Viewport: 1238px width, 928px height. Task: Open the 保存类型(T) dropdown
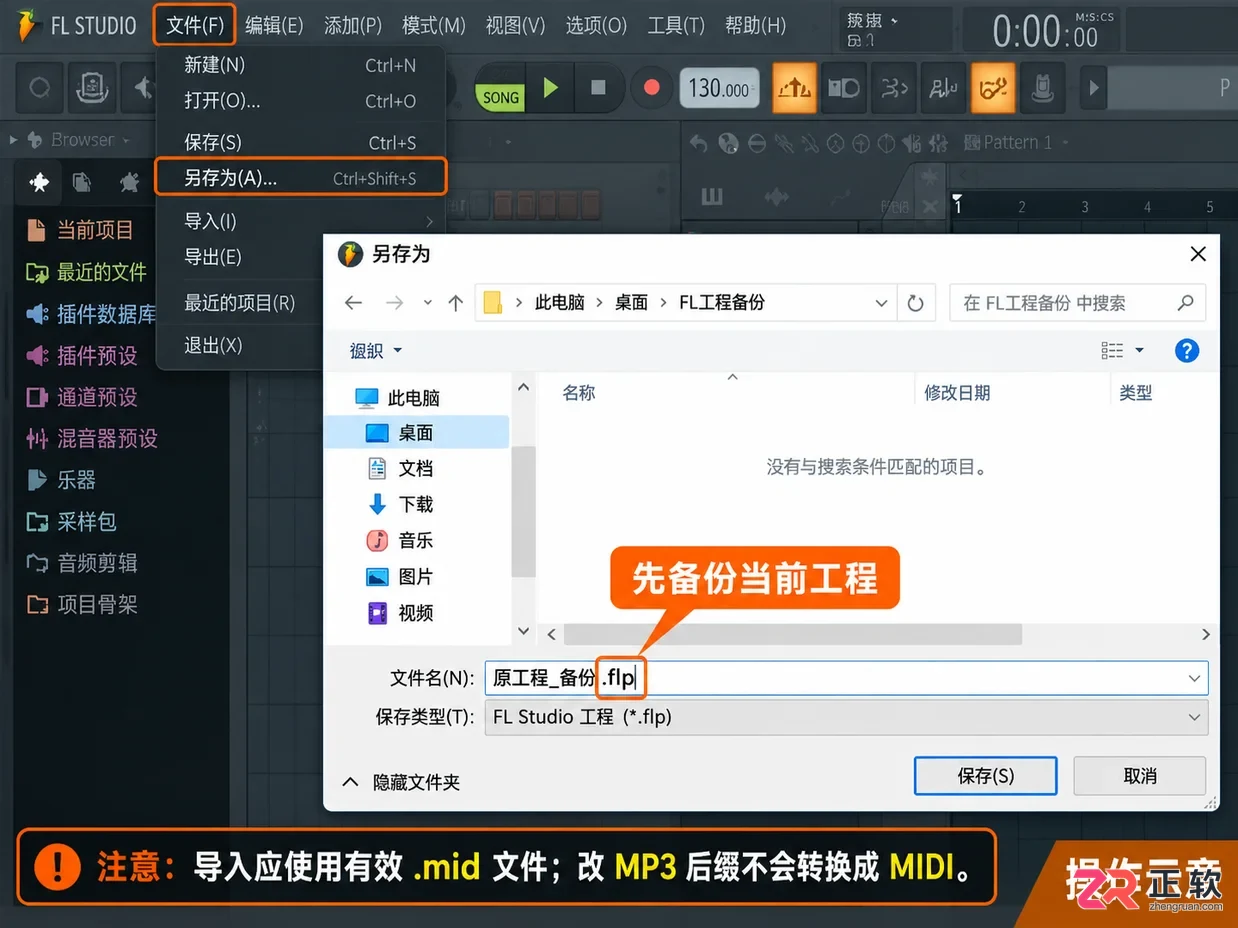pyautogui.click(x=846, y=717)
